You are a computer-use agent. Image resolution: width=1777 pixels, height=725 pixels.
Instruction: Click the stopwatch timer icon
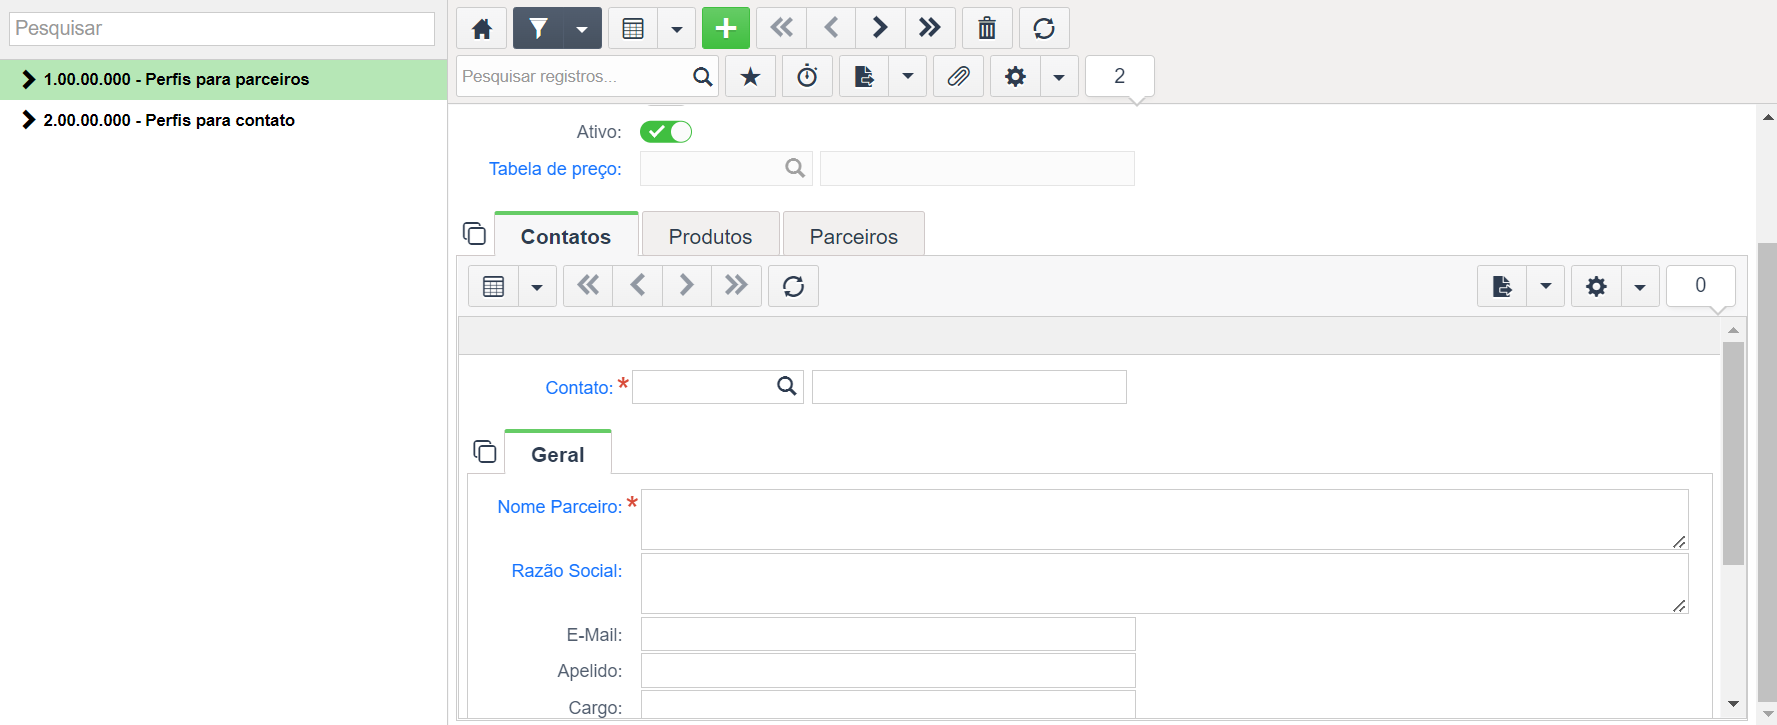807,76
